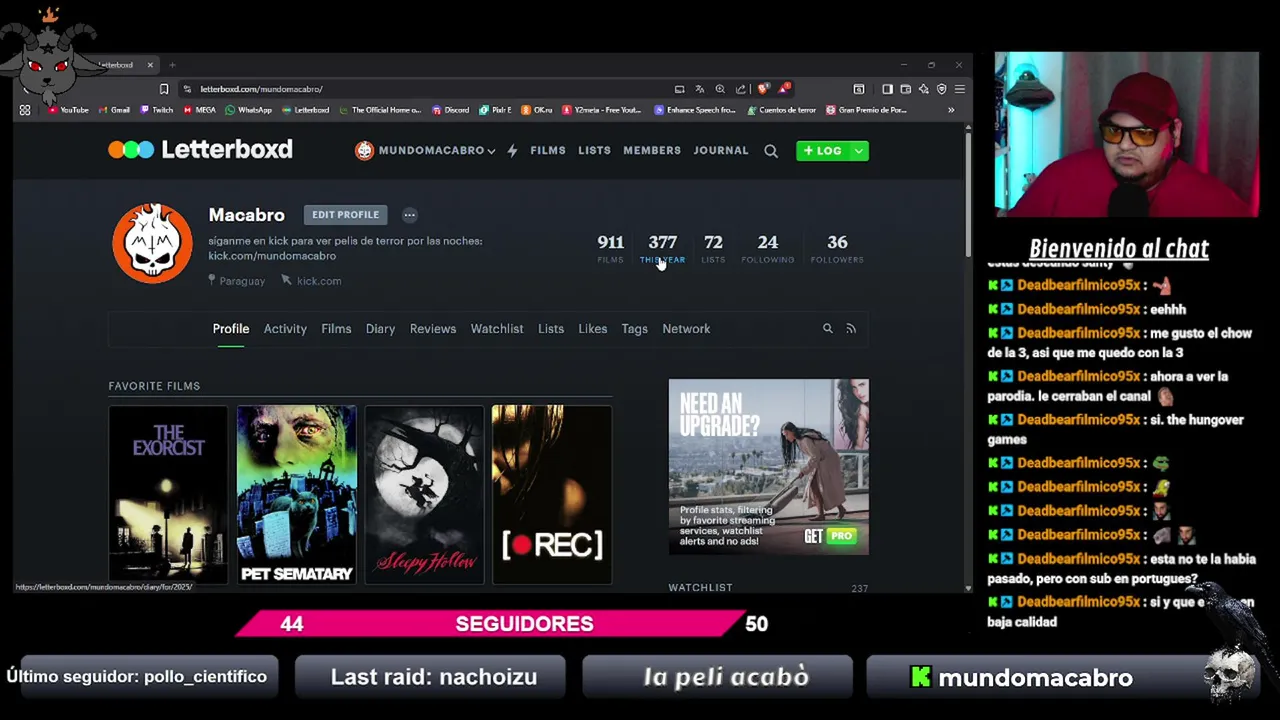Open the YouTube bookmark
1280x720 pixels.
click(x=68, y=110)
